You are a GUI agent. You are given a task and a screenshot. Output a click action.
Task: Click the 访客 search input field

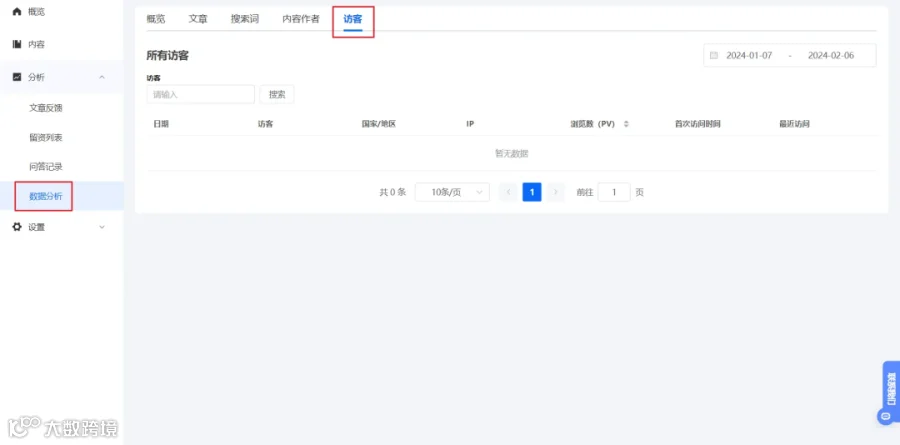[200, 95]
